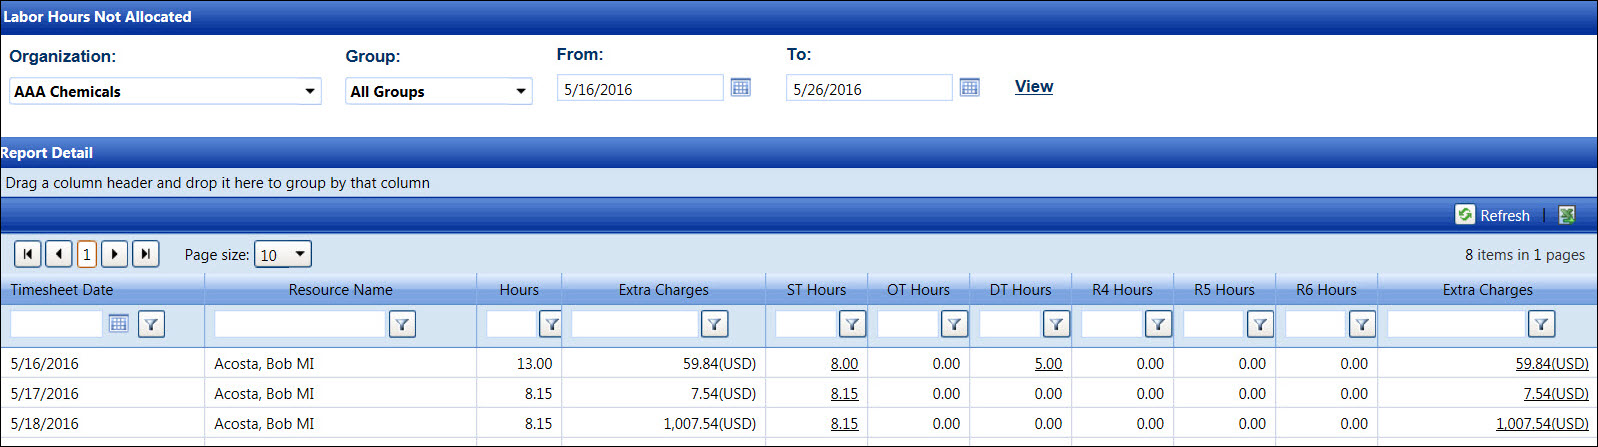Screen dimensions: 1598x447
Task: Click the filter icon for ST Hours
Action: pos(852,324)
